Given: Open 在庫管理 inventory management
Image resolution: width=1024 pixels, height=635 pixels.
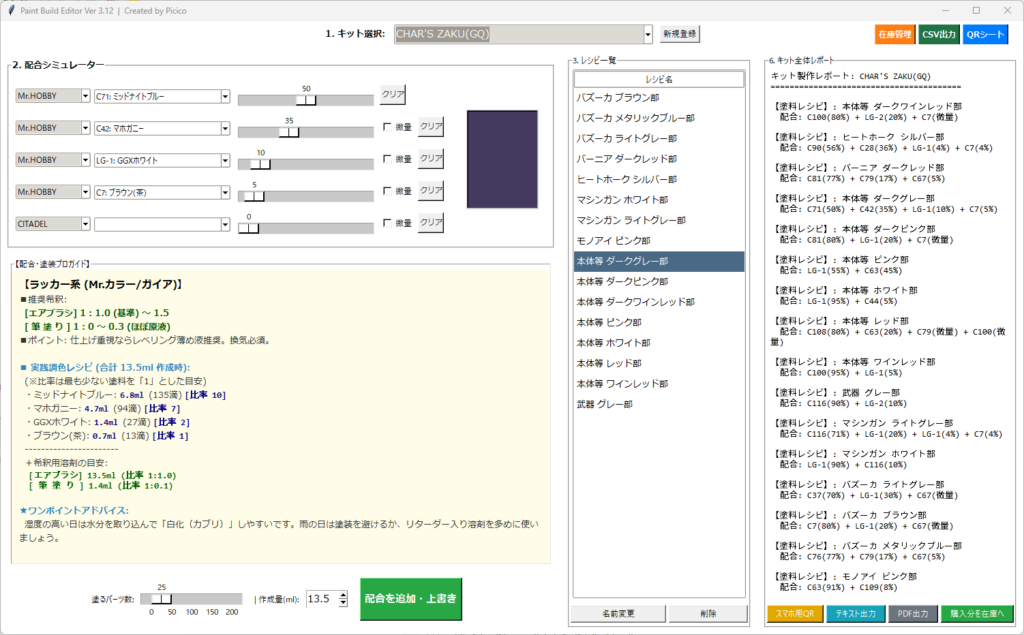Looking at the screenshot, I should 894,34.
